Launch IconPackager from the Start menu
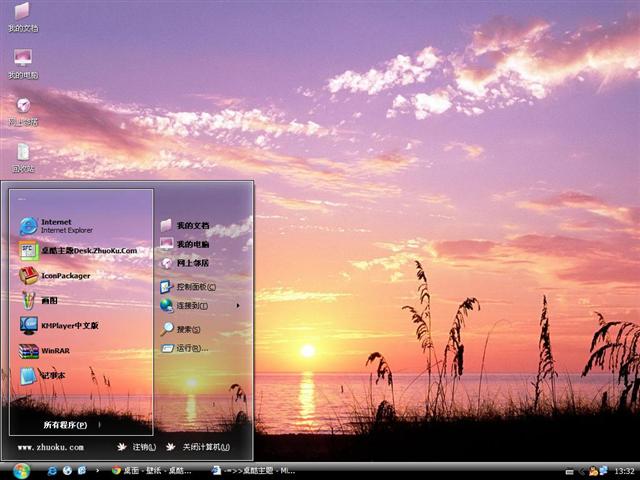640x480 pixels. click(65, 275)
